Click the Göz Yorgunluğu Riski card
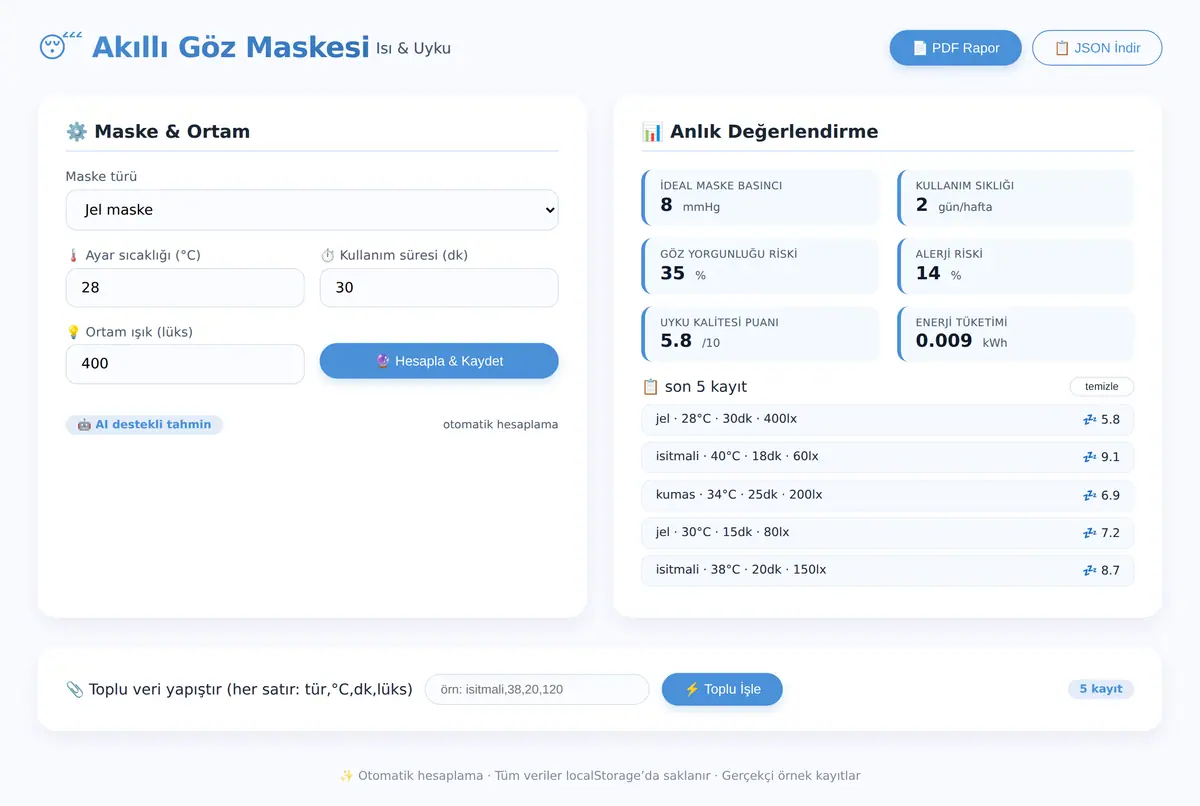Image resolution: width=1200 pixels, height=806 pixels. [760, 266]
